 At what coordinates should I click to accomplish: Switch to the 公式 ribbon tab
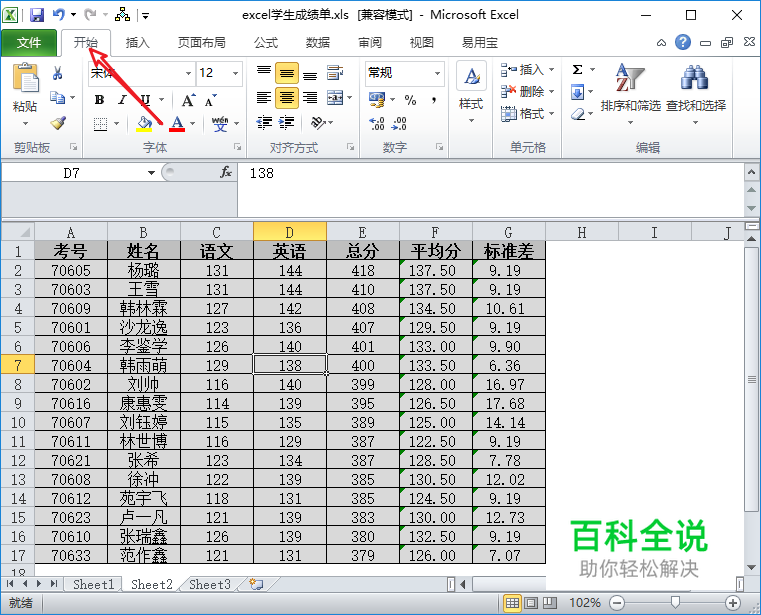point(266,43)
